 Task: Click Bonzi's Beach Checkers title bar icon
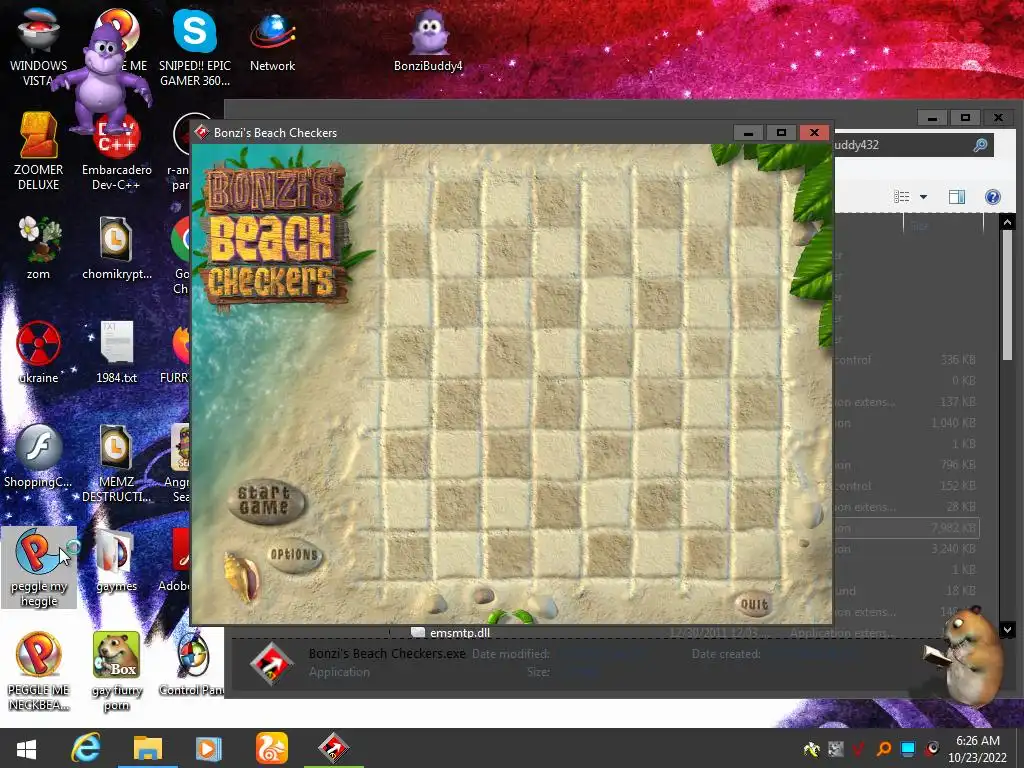click(202, 133)
